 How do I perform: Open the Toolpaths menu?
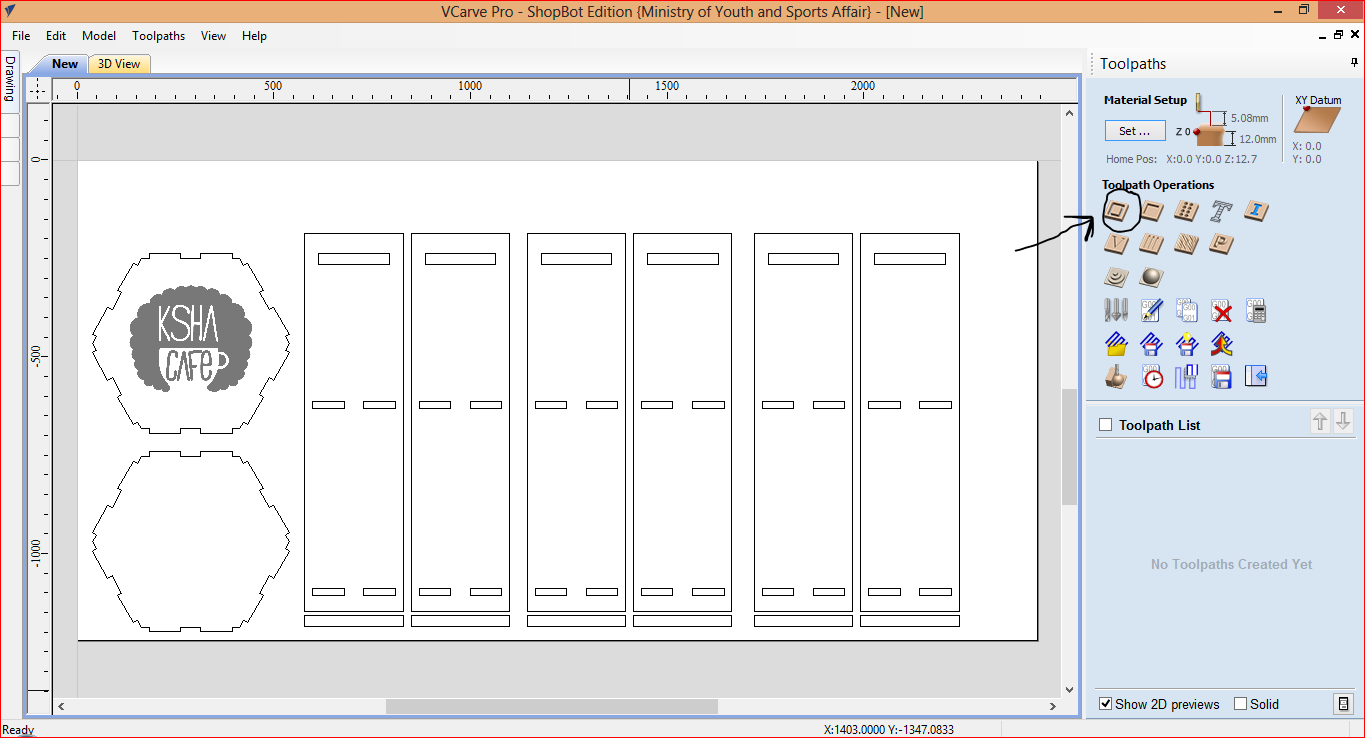(159, 36)
